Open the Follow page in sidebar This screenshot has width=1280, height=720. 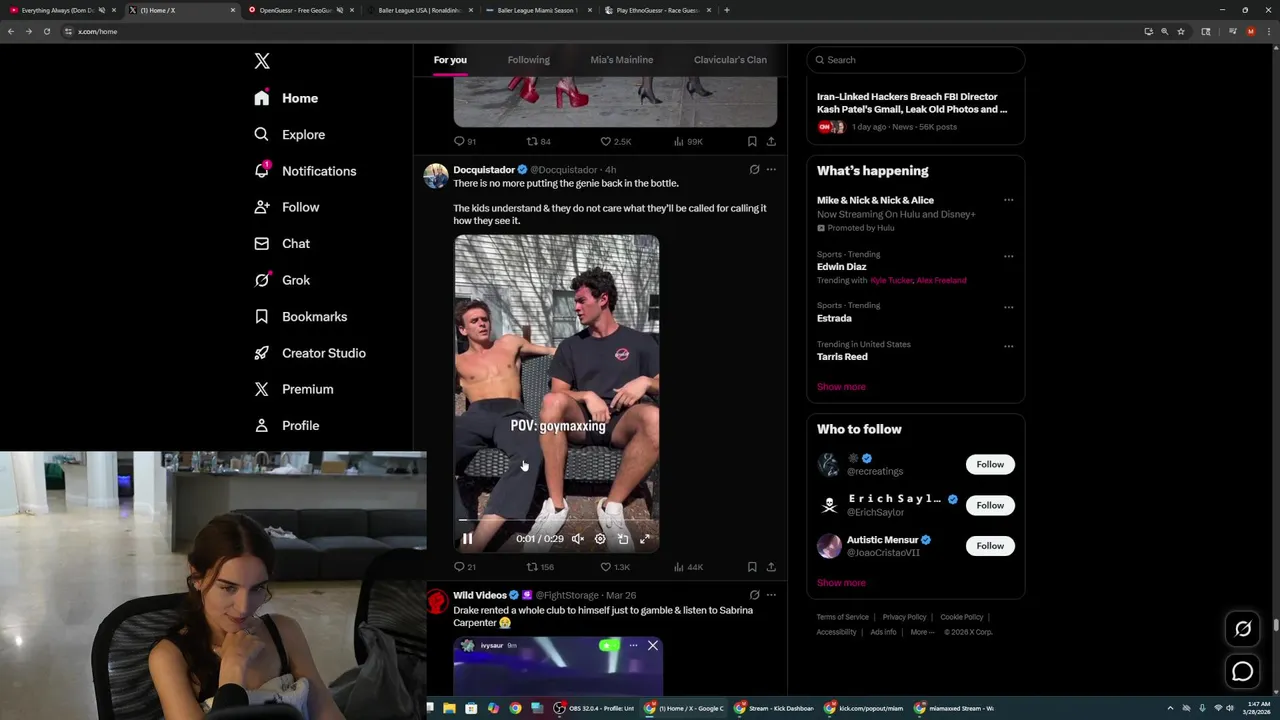(286, 207)
